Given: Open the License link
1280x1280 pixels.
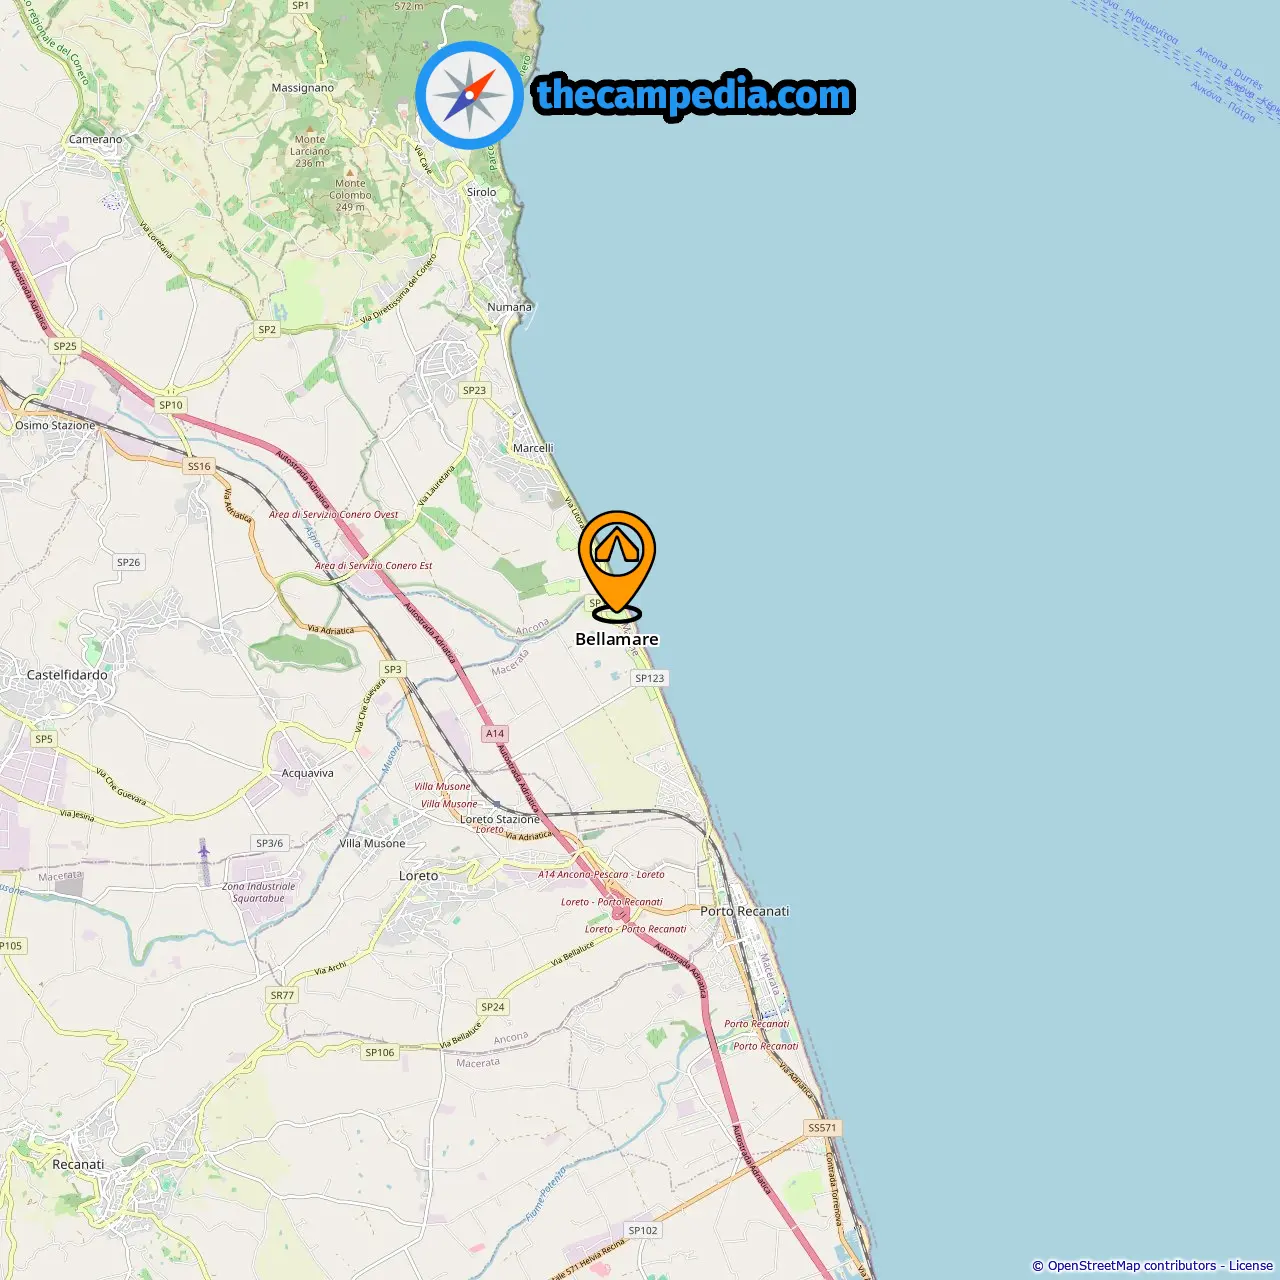Looking at the screenshot, I should [1250, 1265].
